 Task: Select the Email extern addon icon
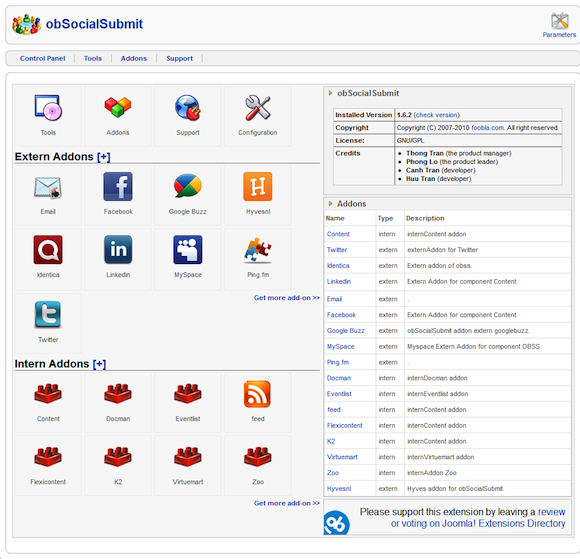(x=48, y=188)
